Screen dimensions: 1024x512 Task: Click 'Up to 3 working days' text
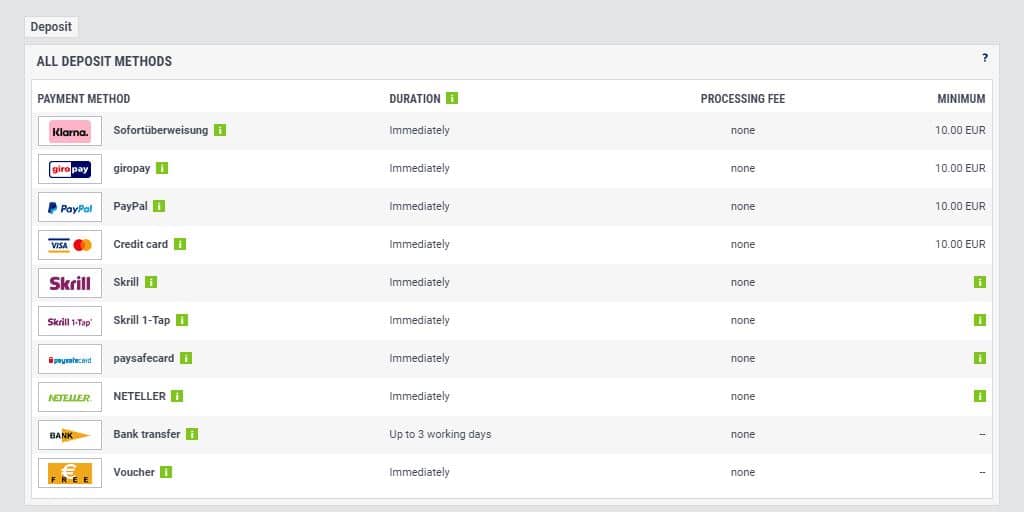point(440,434)
